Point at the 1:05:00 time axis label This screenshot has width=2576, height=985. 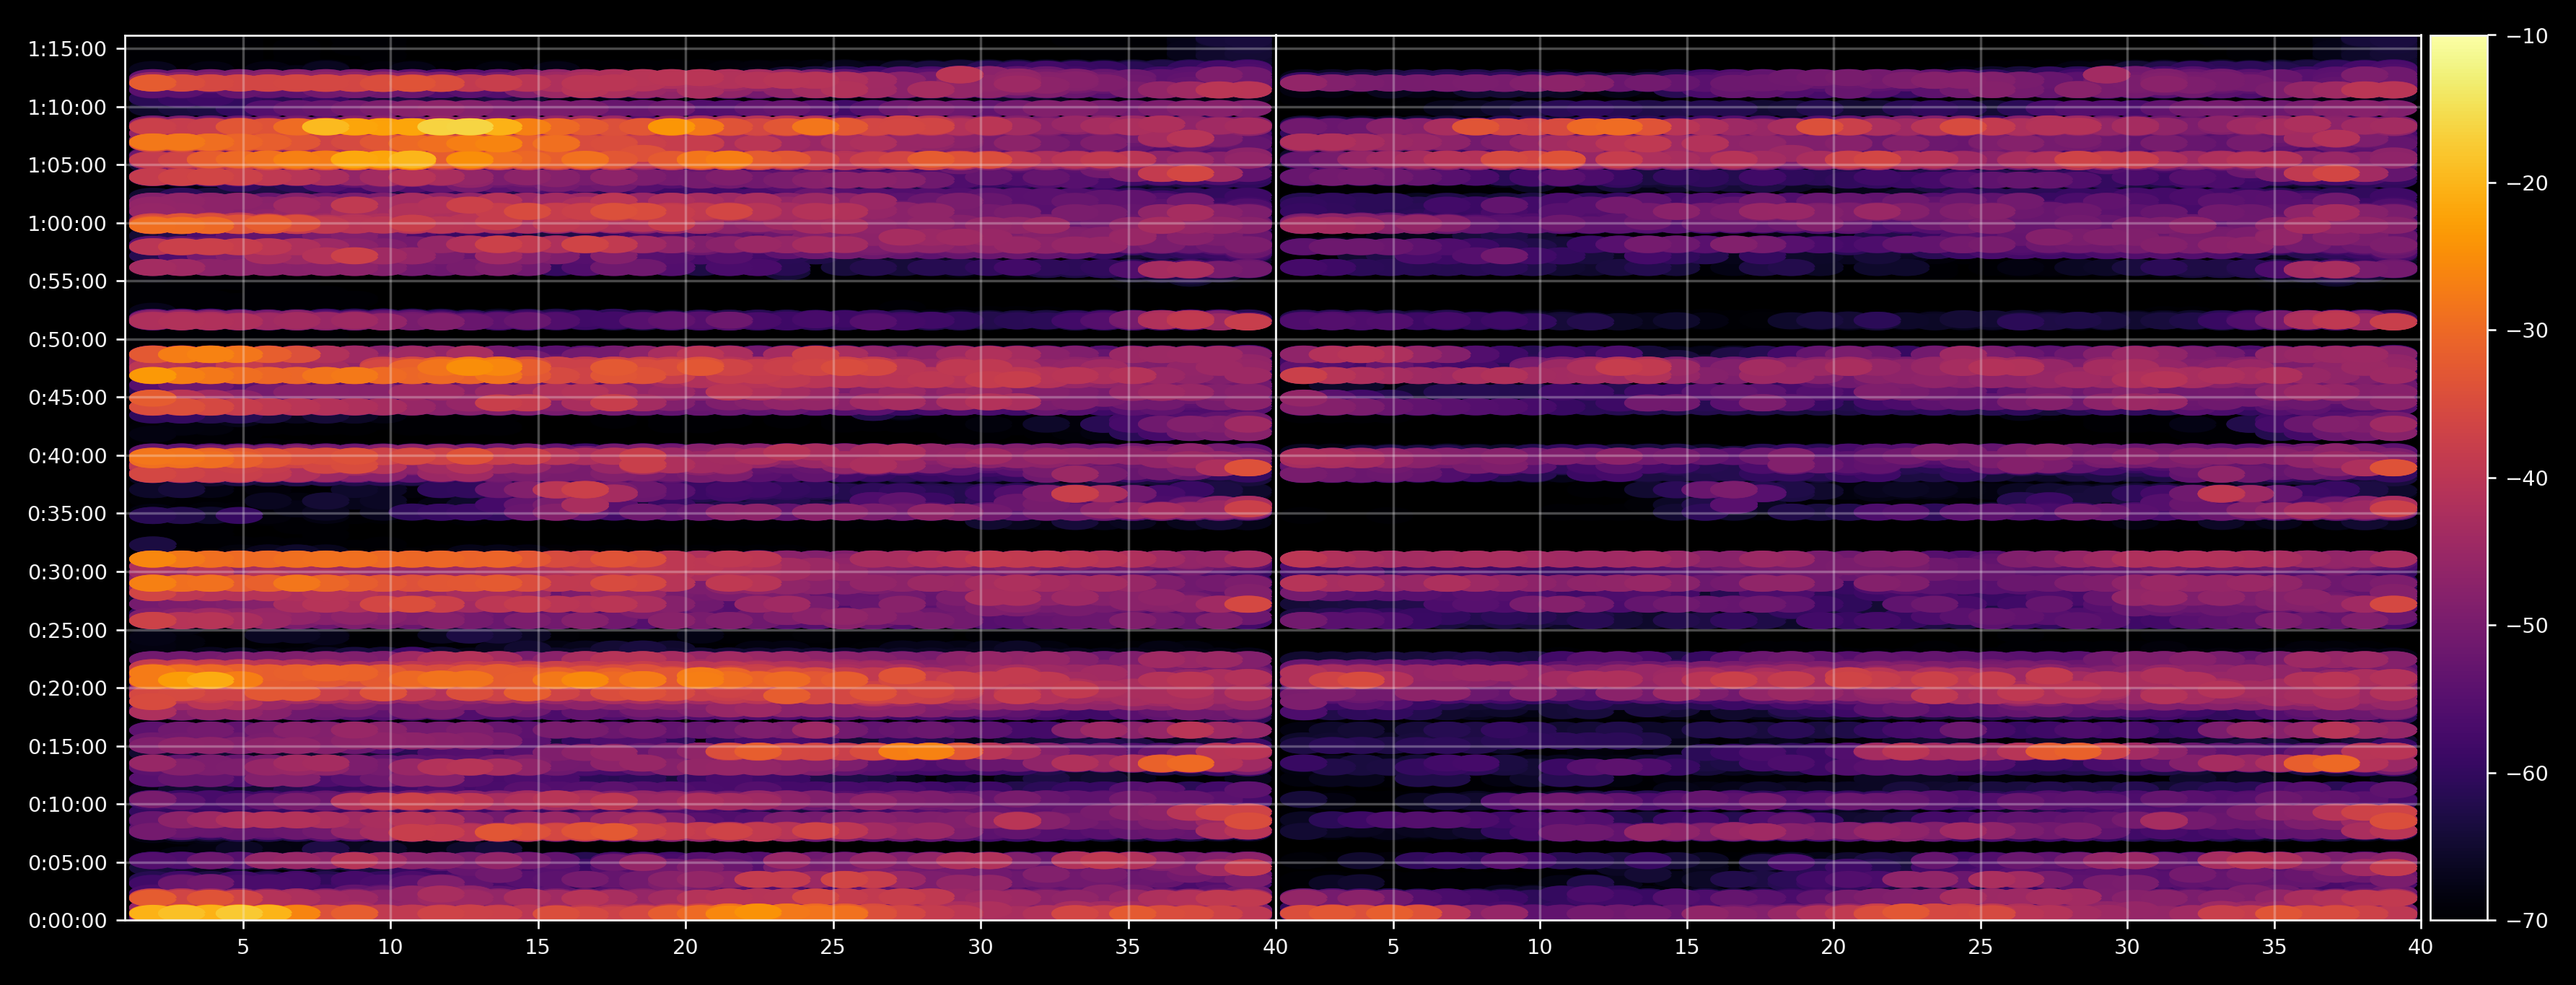[x=67, y=165]
